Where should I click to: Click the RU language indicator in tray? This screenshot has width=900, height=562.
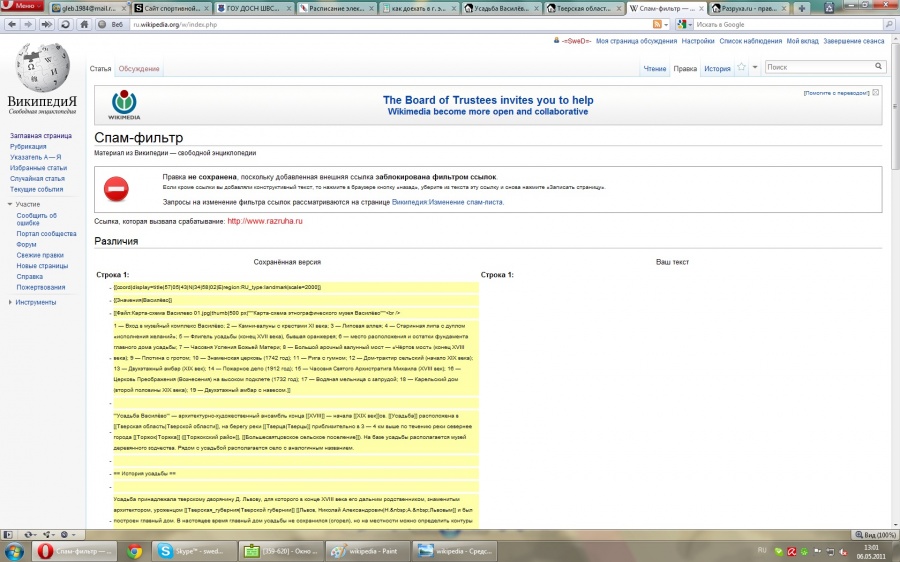(x=762, y=550)
